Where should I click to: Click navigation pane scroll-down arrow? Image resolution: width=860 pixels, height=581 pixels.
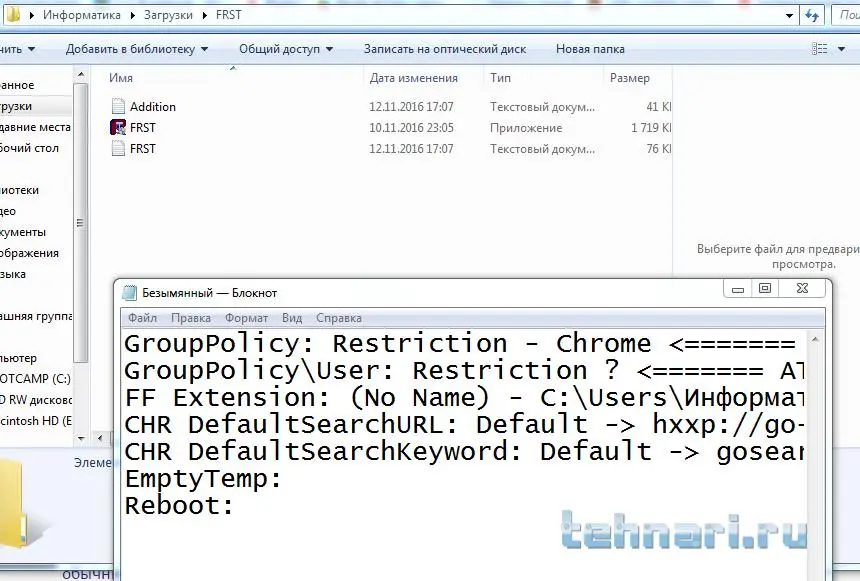81,438
